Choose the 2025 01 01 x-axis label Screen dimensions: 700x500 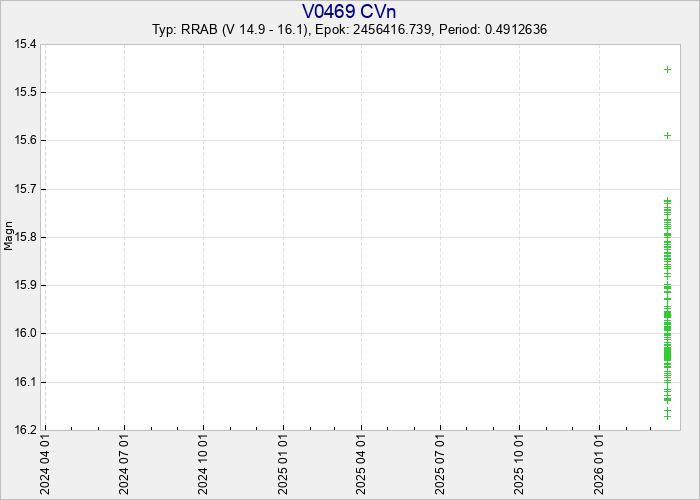[x=284, y=464]
